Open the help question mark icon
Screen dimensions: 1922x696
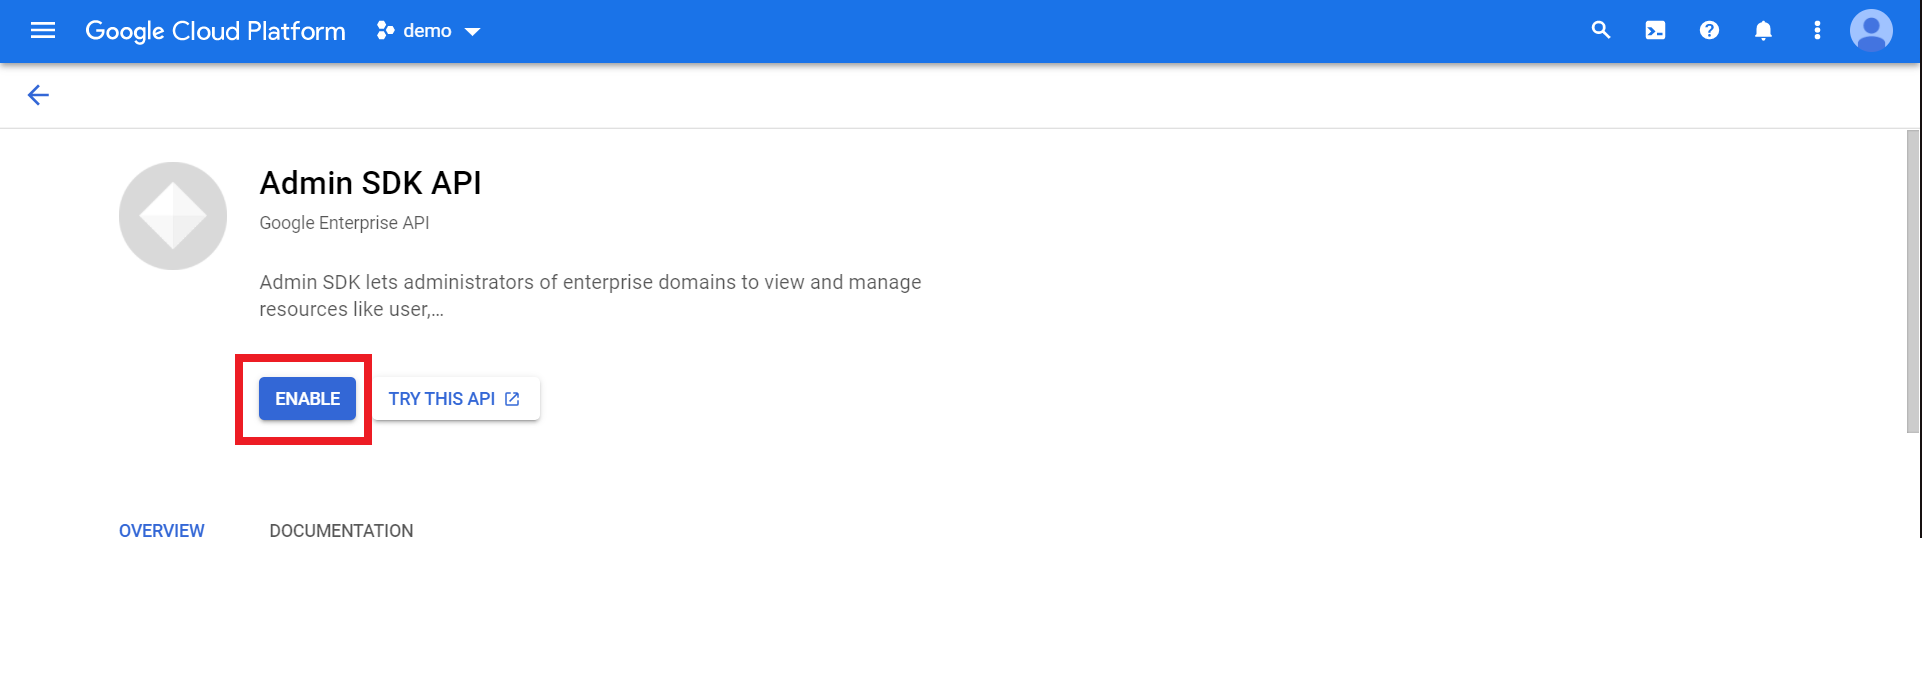1709,31
